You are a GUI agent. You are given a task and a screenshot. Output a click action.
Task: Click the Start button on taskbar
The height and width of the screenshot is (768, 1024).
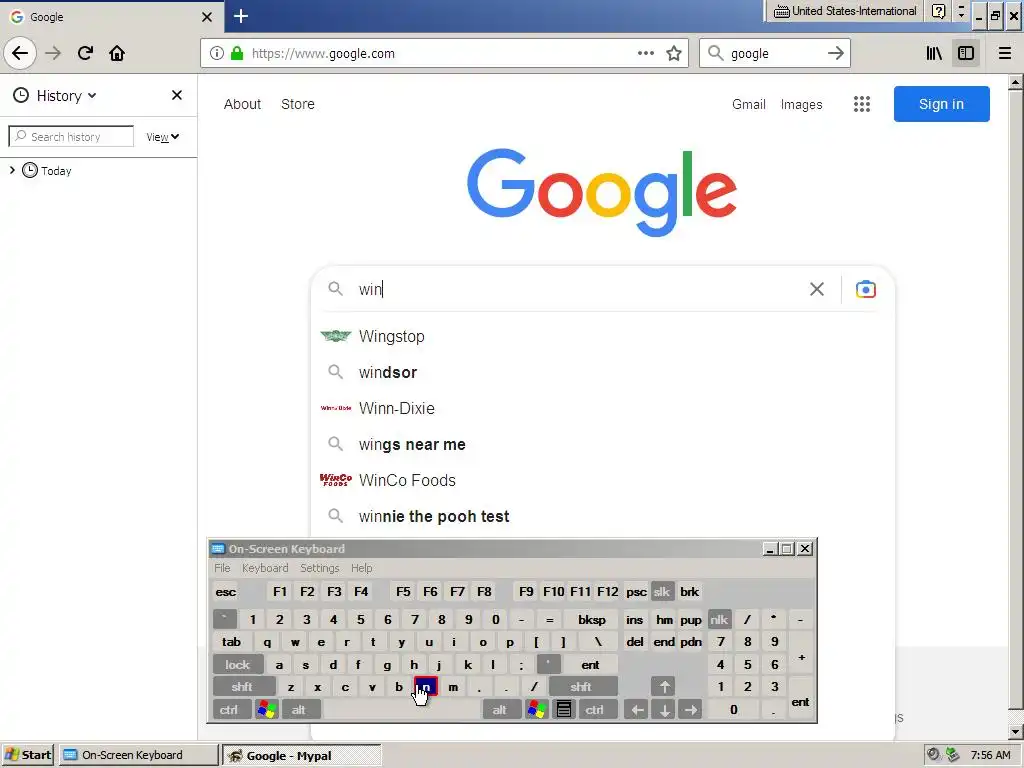[x=28, y=755]
